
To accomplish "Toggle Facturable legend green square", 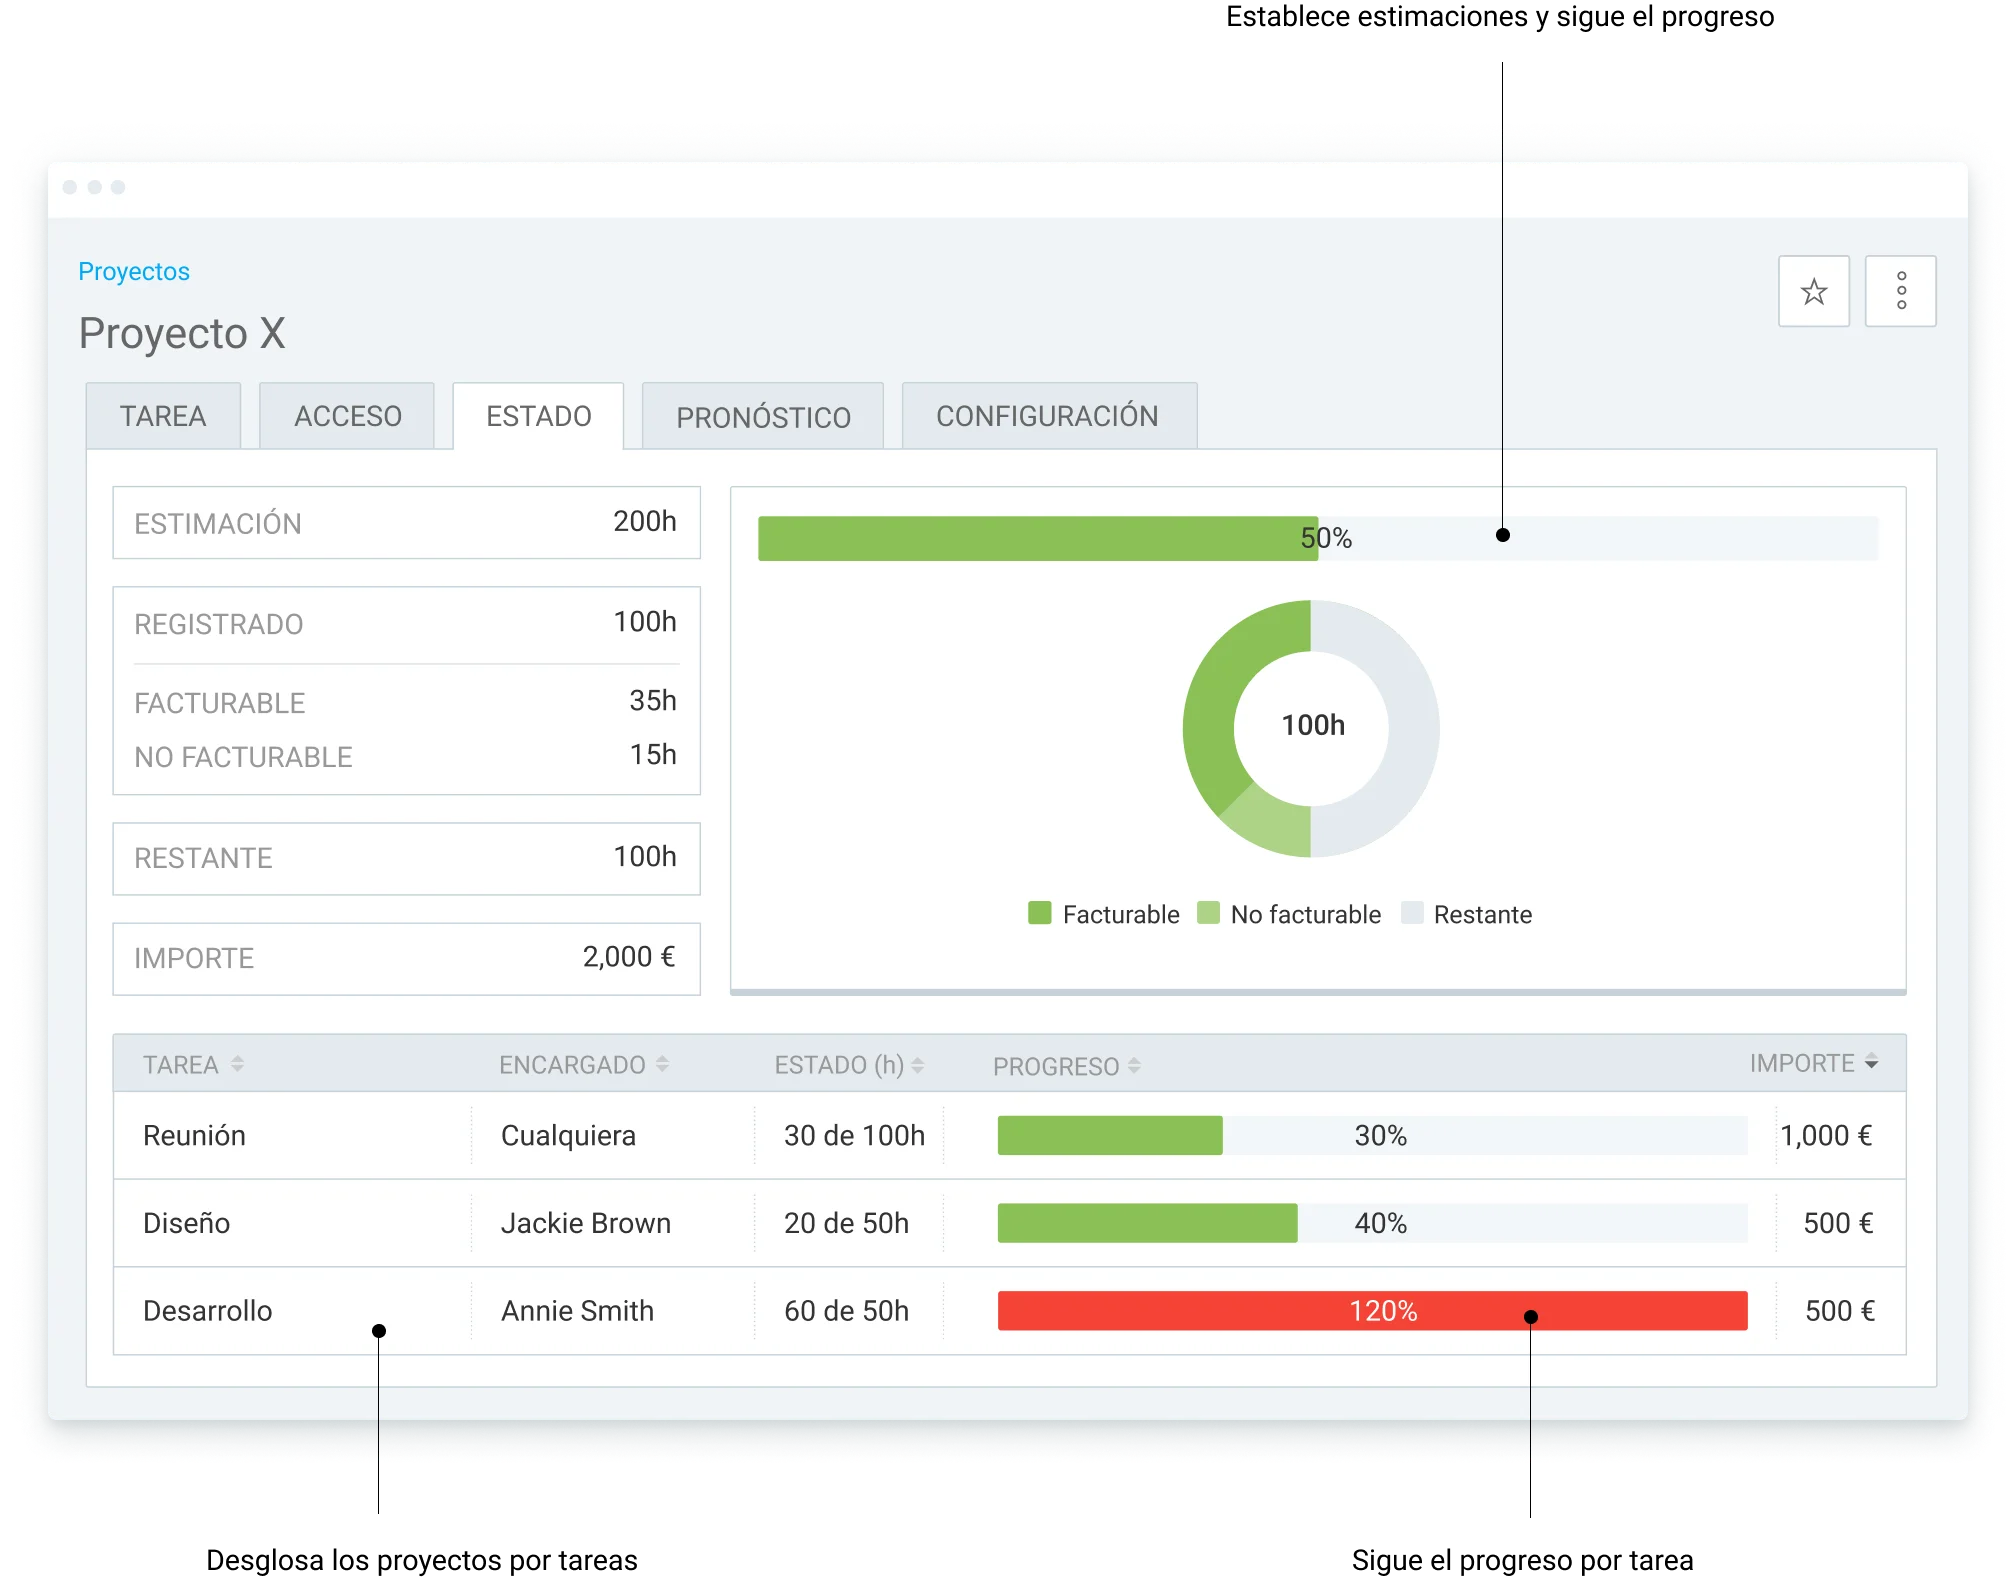I will coord(1040,913).
